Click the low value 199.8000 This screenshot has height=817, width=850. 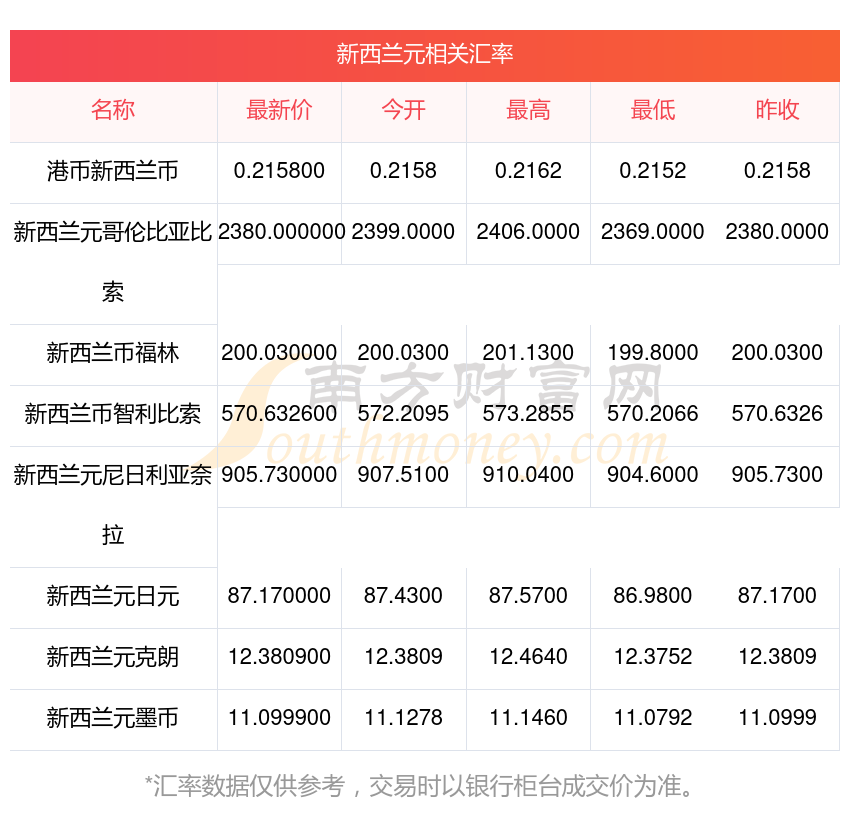[x=653, y=353]
